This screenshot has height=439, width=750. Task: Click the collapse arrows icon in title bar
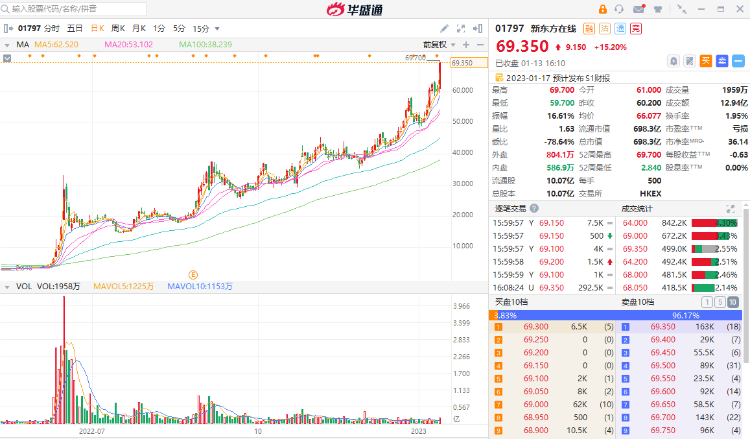(x=682, y=9)
